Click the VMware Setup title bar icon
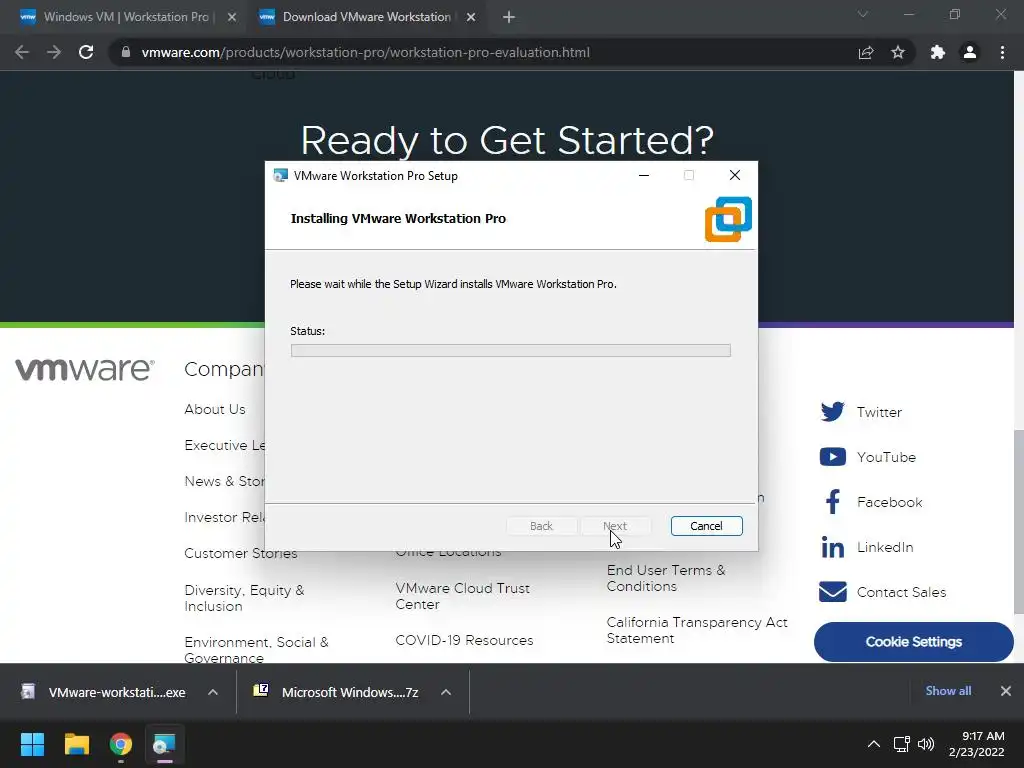 281,176
